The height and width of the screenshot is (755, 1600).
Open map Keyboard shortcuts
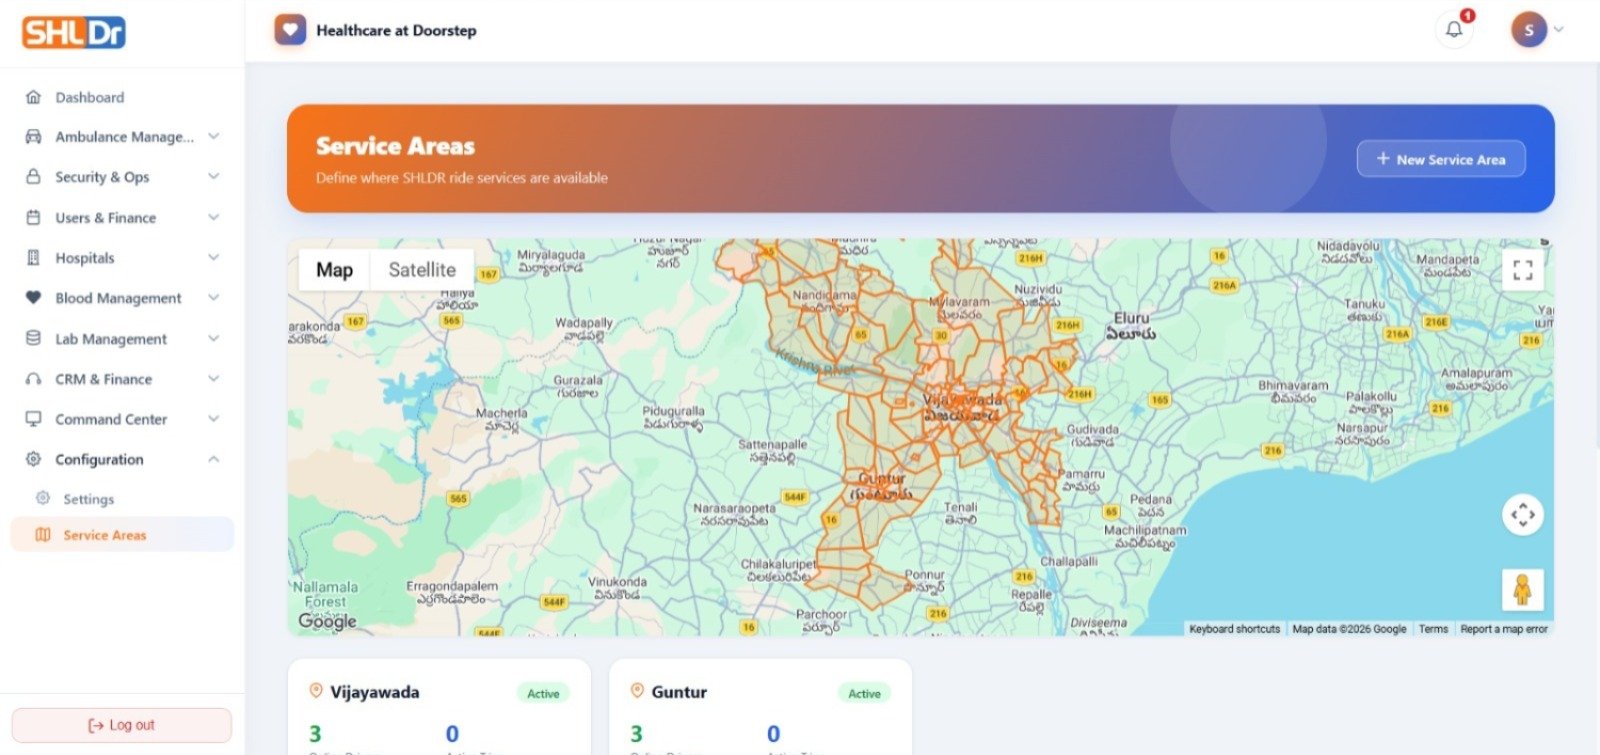click(1234, 629)
